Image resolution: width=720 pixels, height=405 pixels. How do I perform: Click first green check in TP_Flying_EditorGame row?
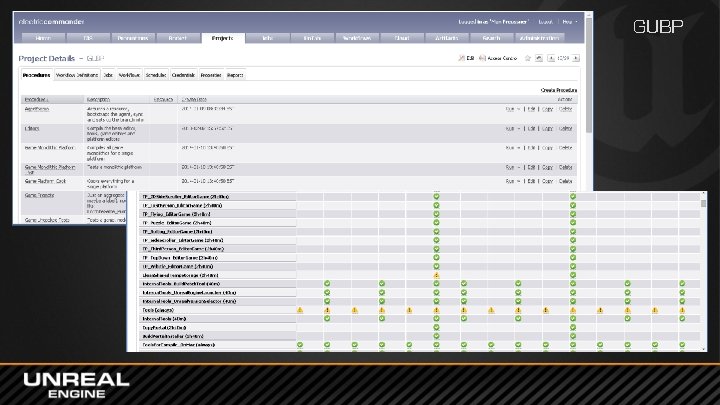436,214
